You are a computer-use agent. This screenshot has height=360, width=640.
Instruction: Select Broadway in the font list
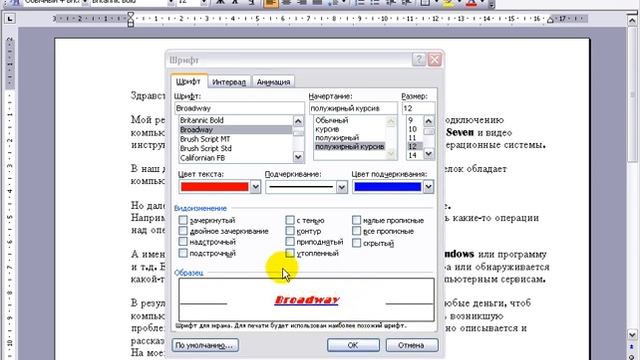(x=236, y=129)
